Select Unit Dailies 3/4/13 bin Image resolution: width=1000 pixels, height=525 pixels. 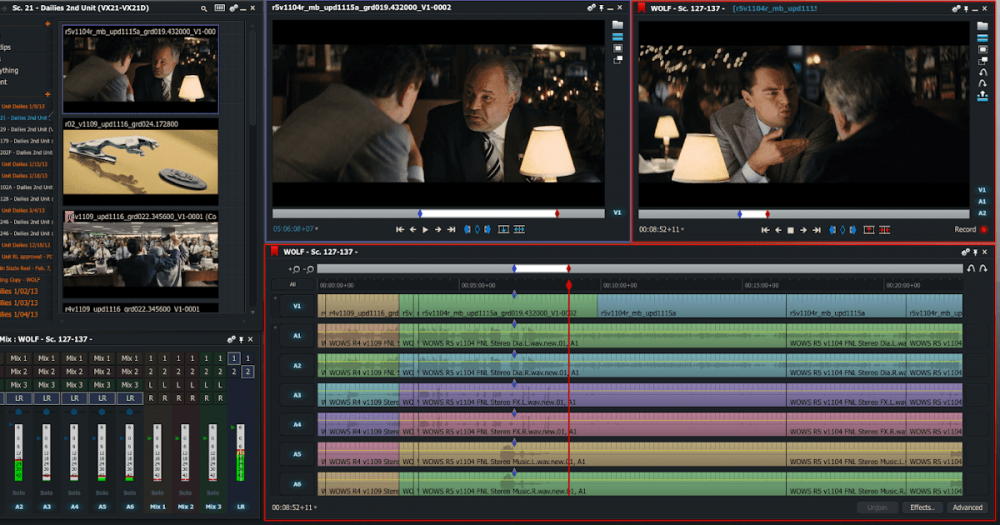coord(23,211)
